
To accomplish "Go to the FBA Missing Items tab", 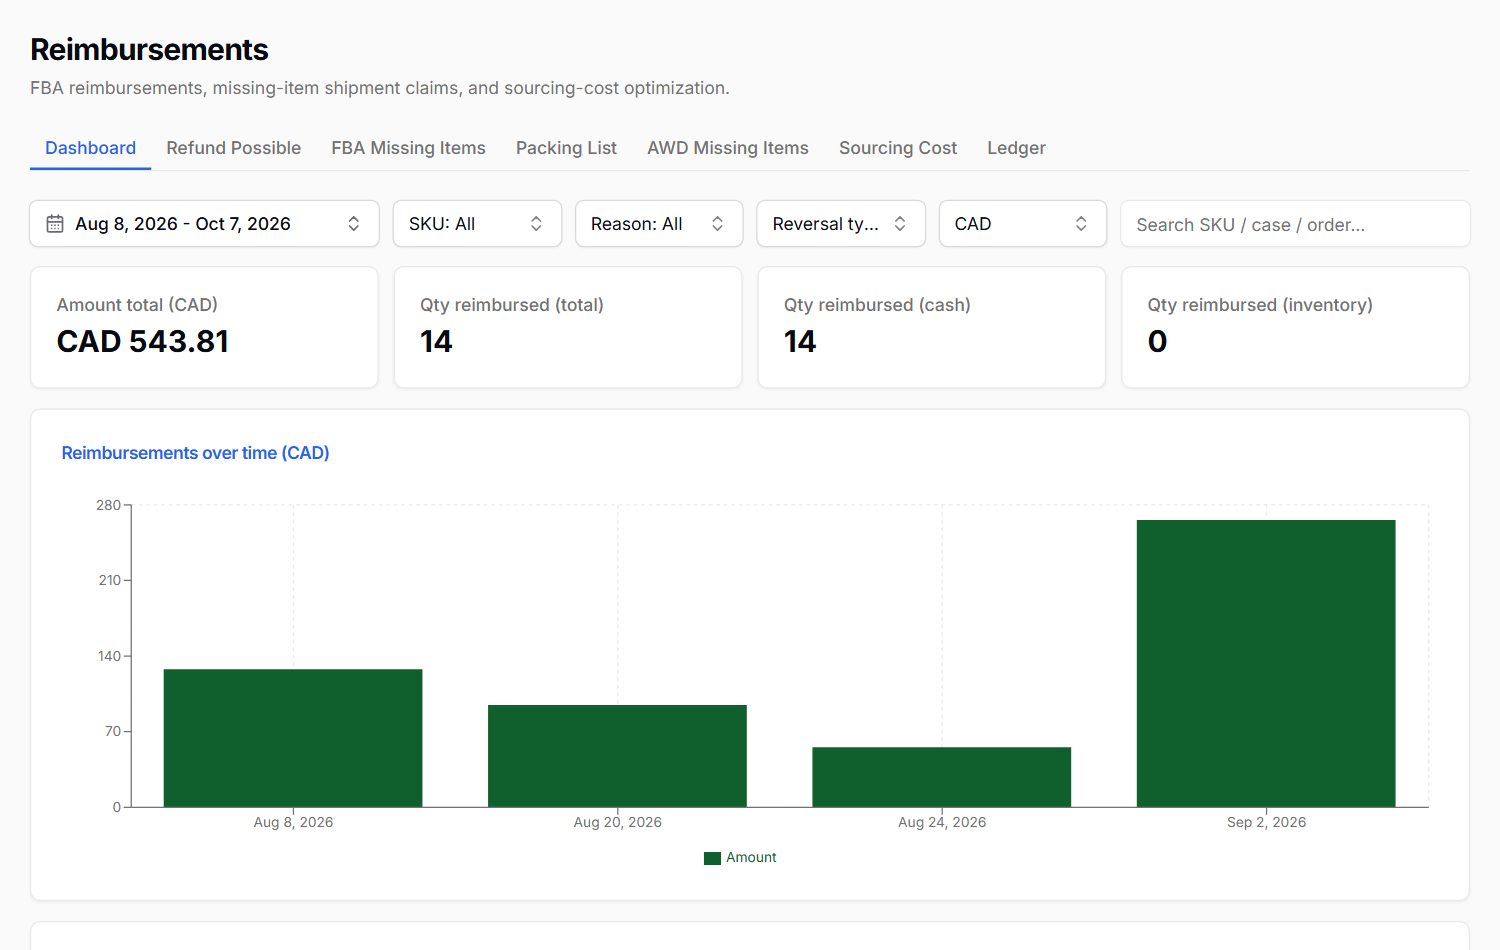I will [408, 148].
